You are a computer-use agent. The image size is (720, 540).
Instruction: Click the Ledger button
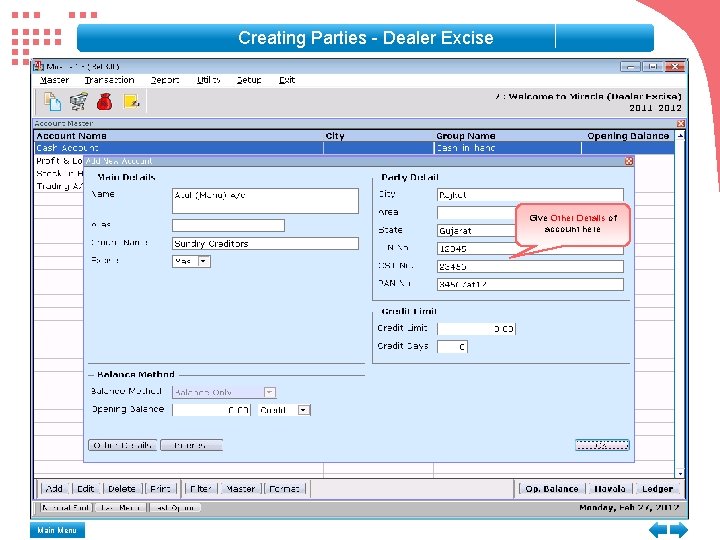657,489
